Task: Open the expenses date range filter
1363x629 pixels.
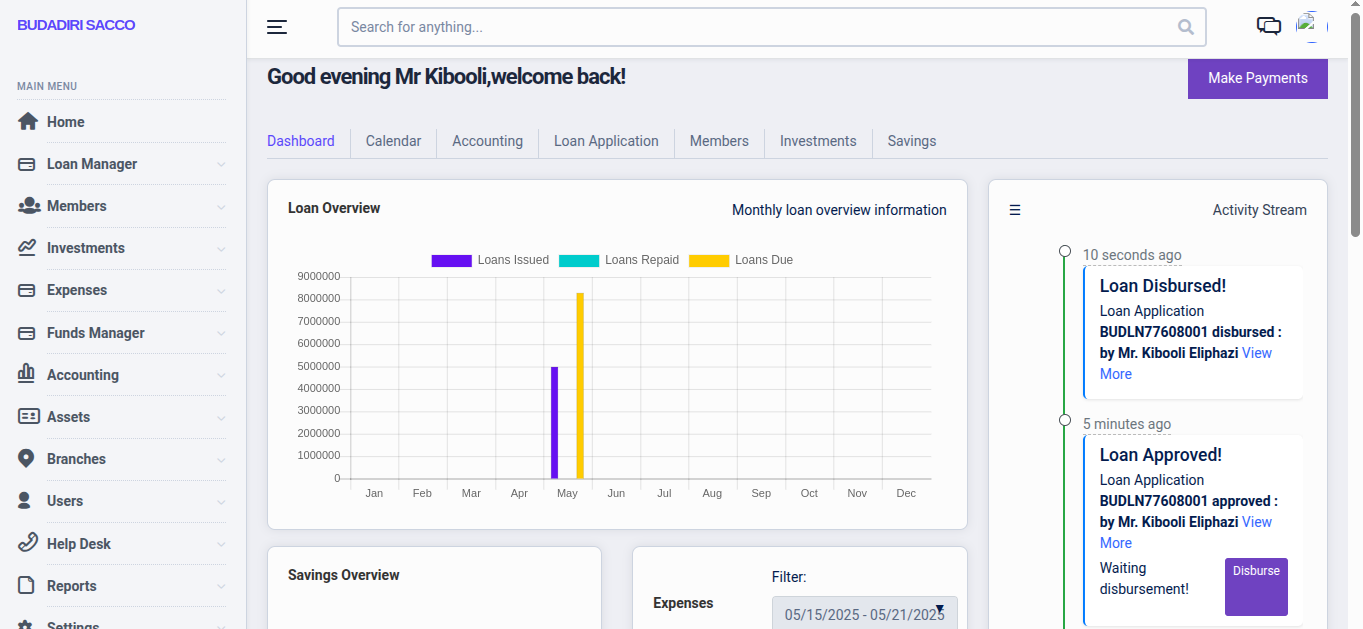Action: [864, 611]
